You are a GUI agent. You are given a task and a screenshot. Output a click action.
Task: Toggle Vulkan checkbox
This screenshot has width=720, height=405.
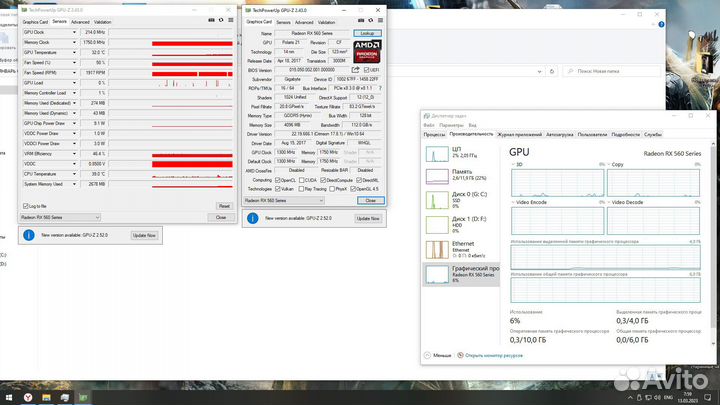[278, 189]
